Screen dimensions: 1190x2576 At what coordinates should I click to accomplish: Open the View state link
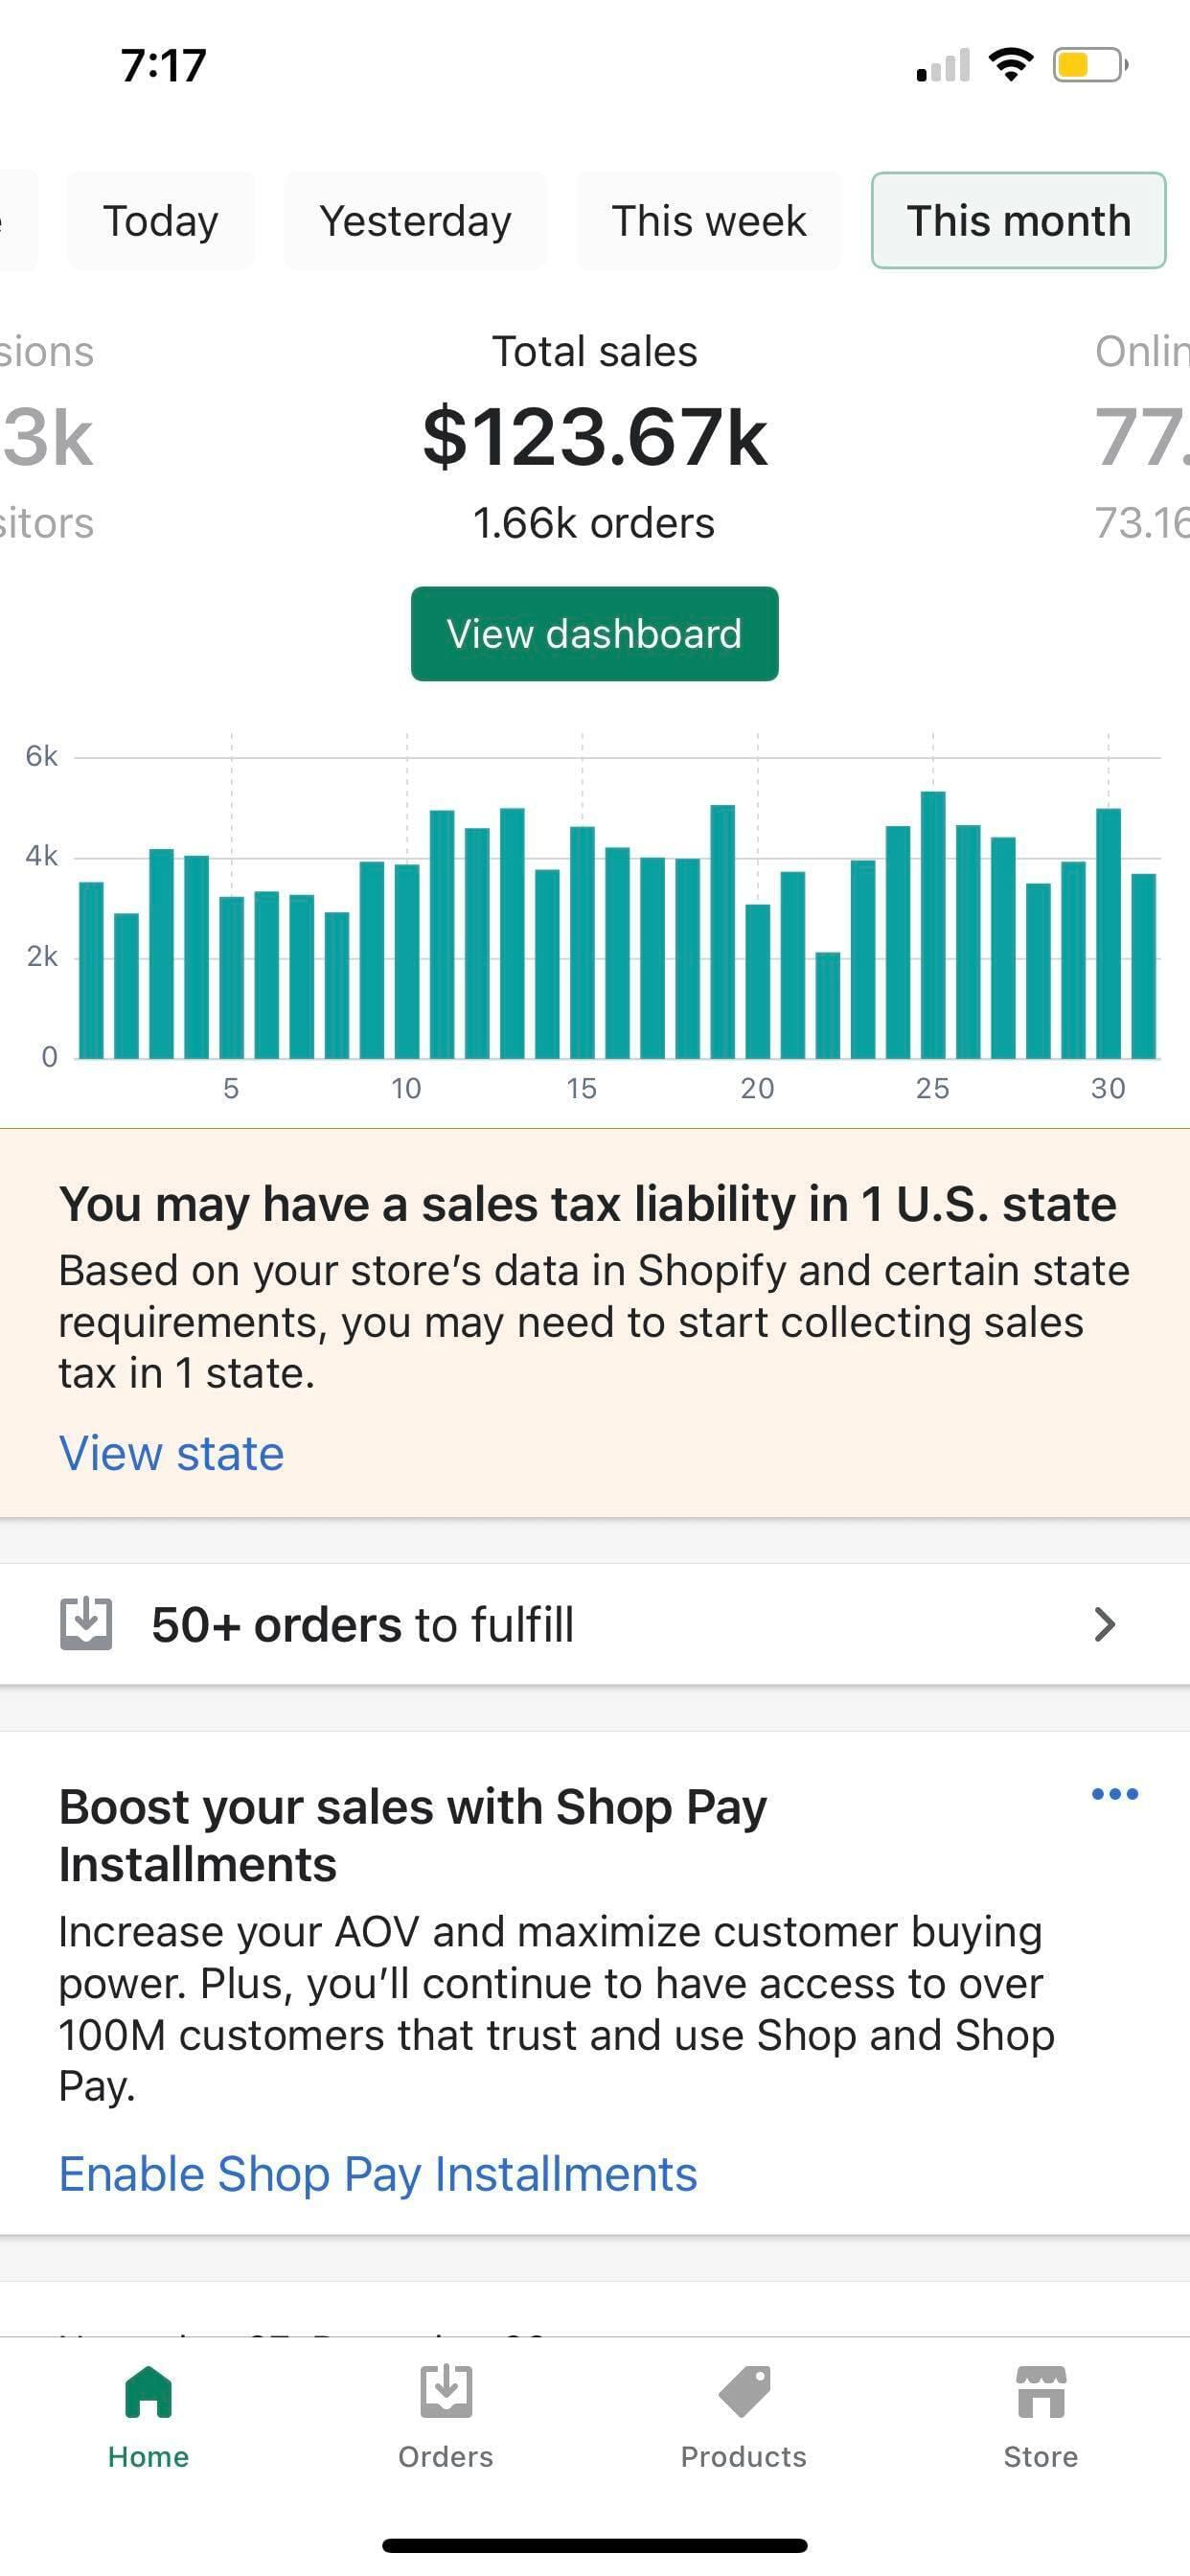click(171, 1453)
